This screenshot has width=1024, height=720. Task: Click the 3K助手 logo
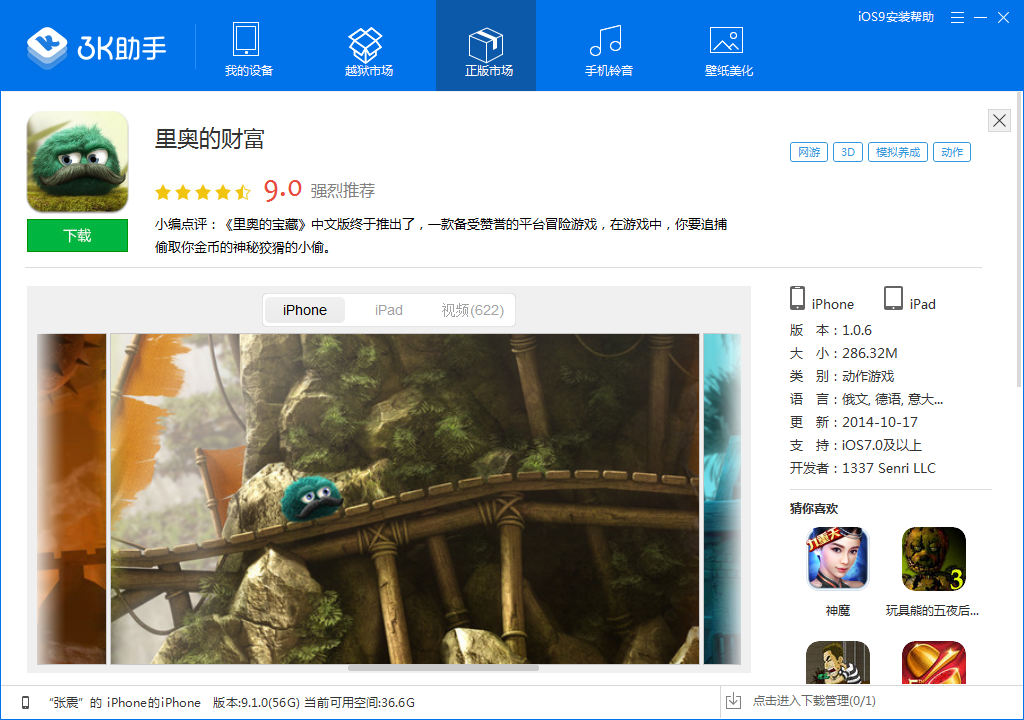96,47
